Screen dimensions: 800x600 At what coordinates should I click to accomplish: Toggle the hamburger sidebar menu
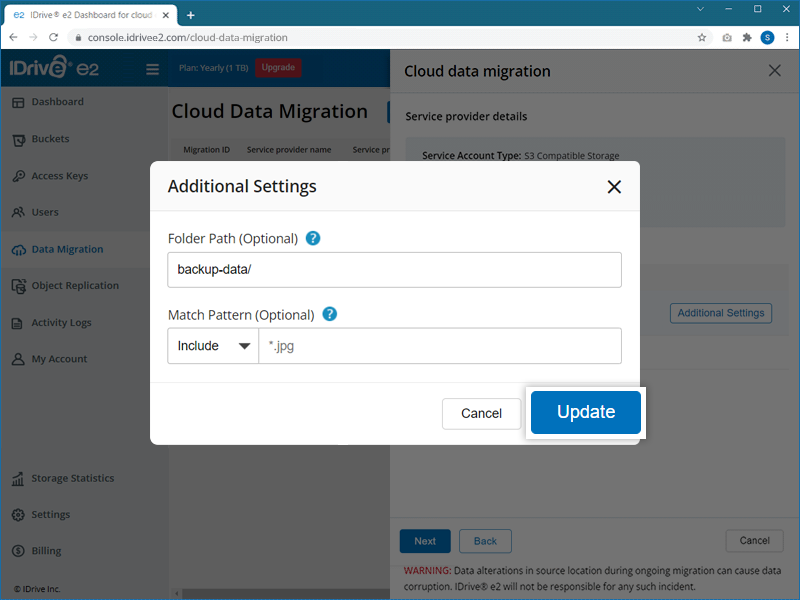click(153, 69)
